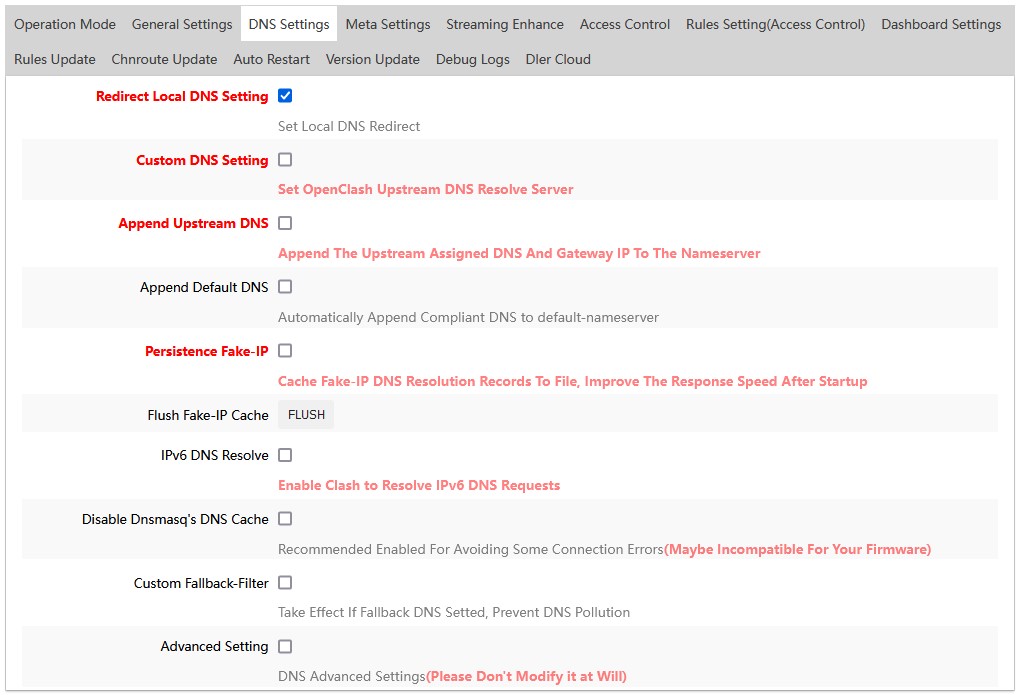1019x695 pixels.
Task: Click the 'Custom DNS Setting' label
Action: click(x=202, y=160)
